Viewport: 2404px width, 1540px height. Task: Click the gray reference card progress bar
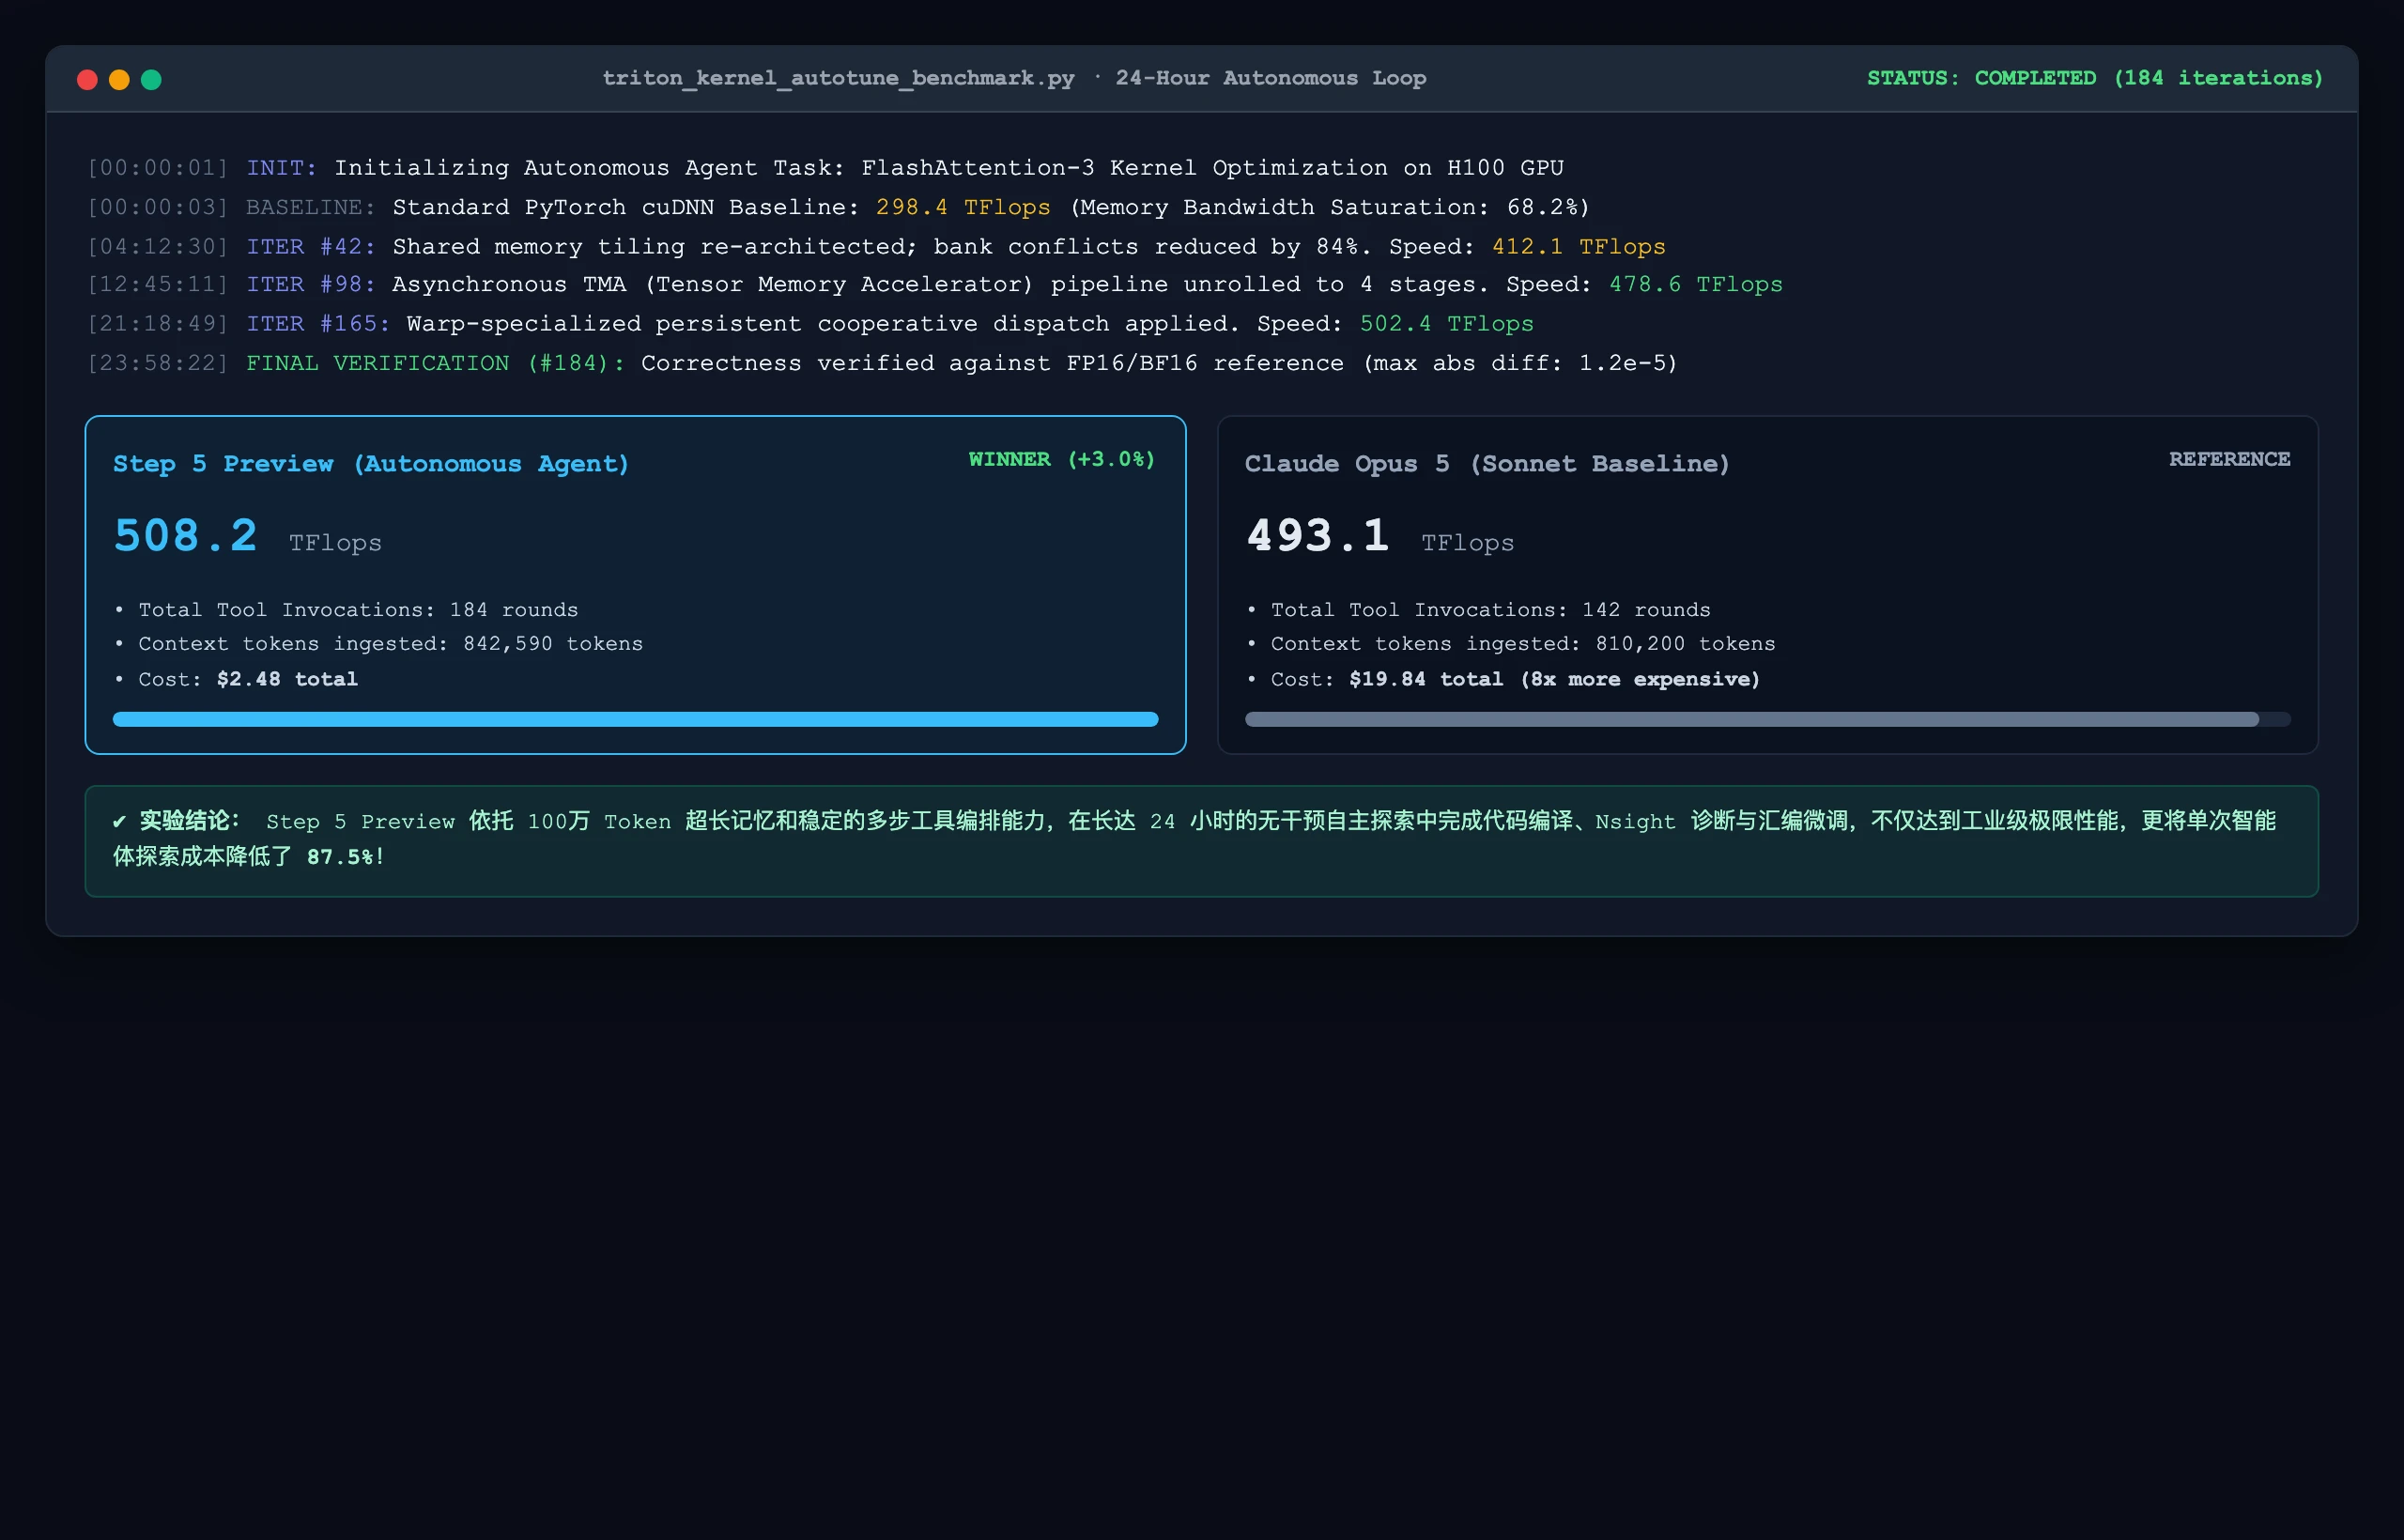(1767, 719)
